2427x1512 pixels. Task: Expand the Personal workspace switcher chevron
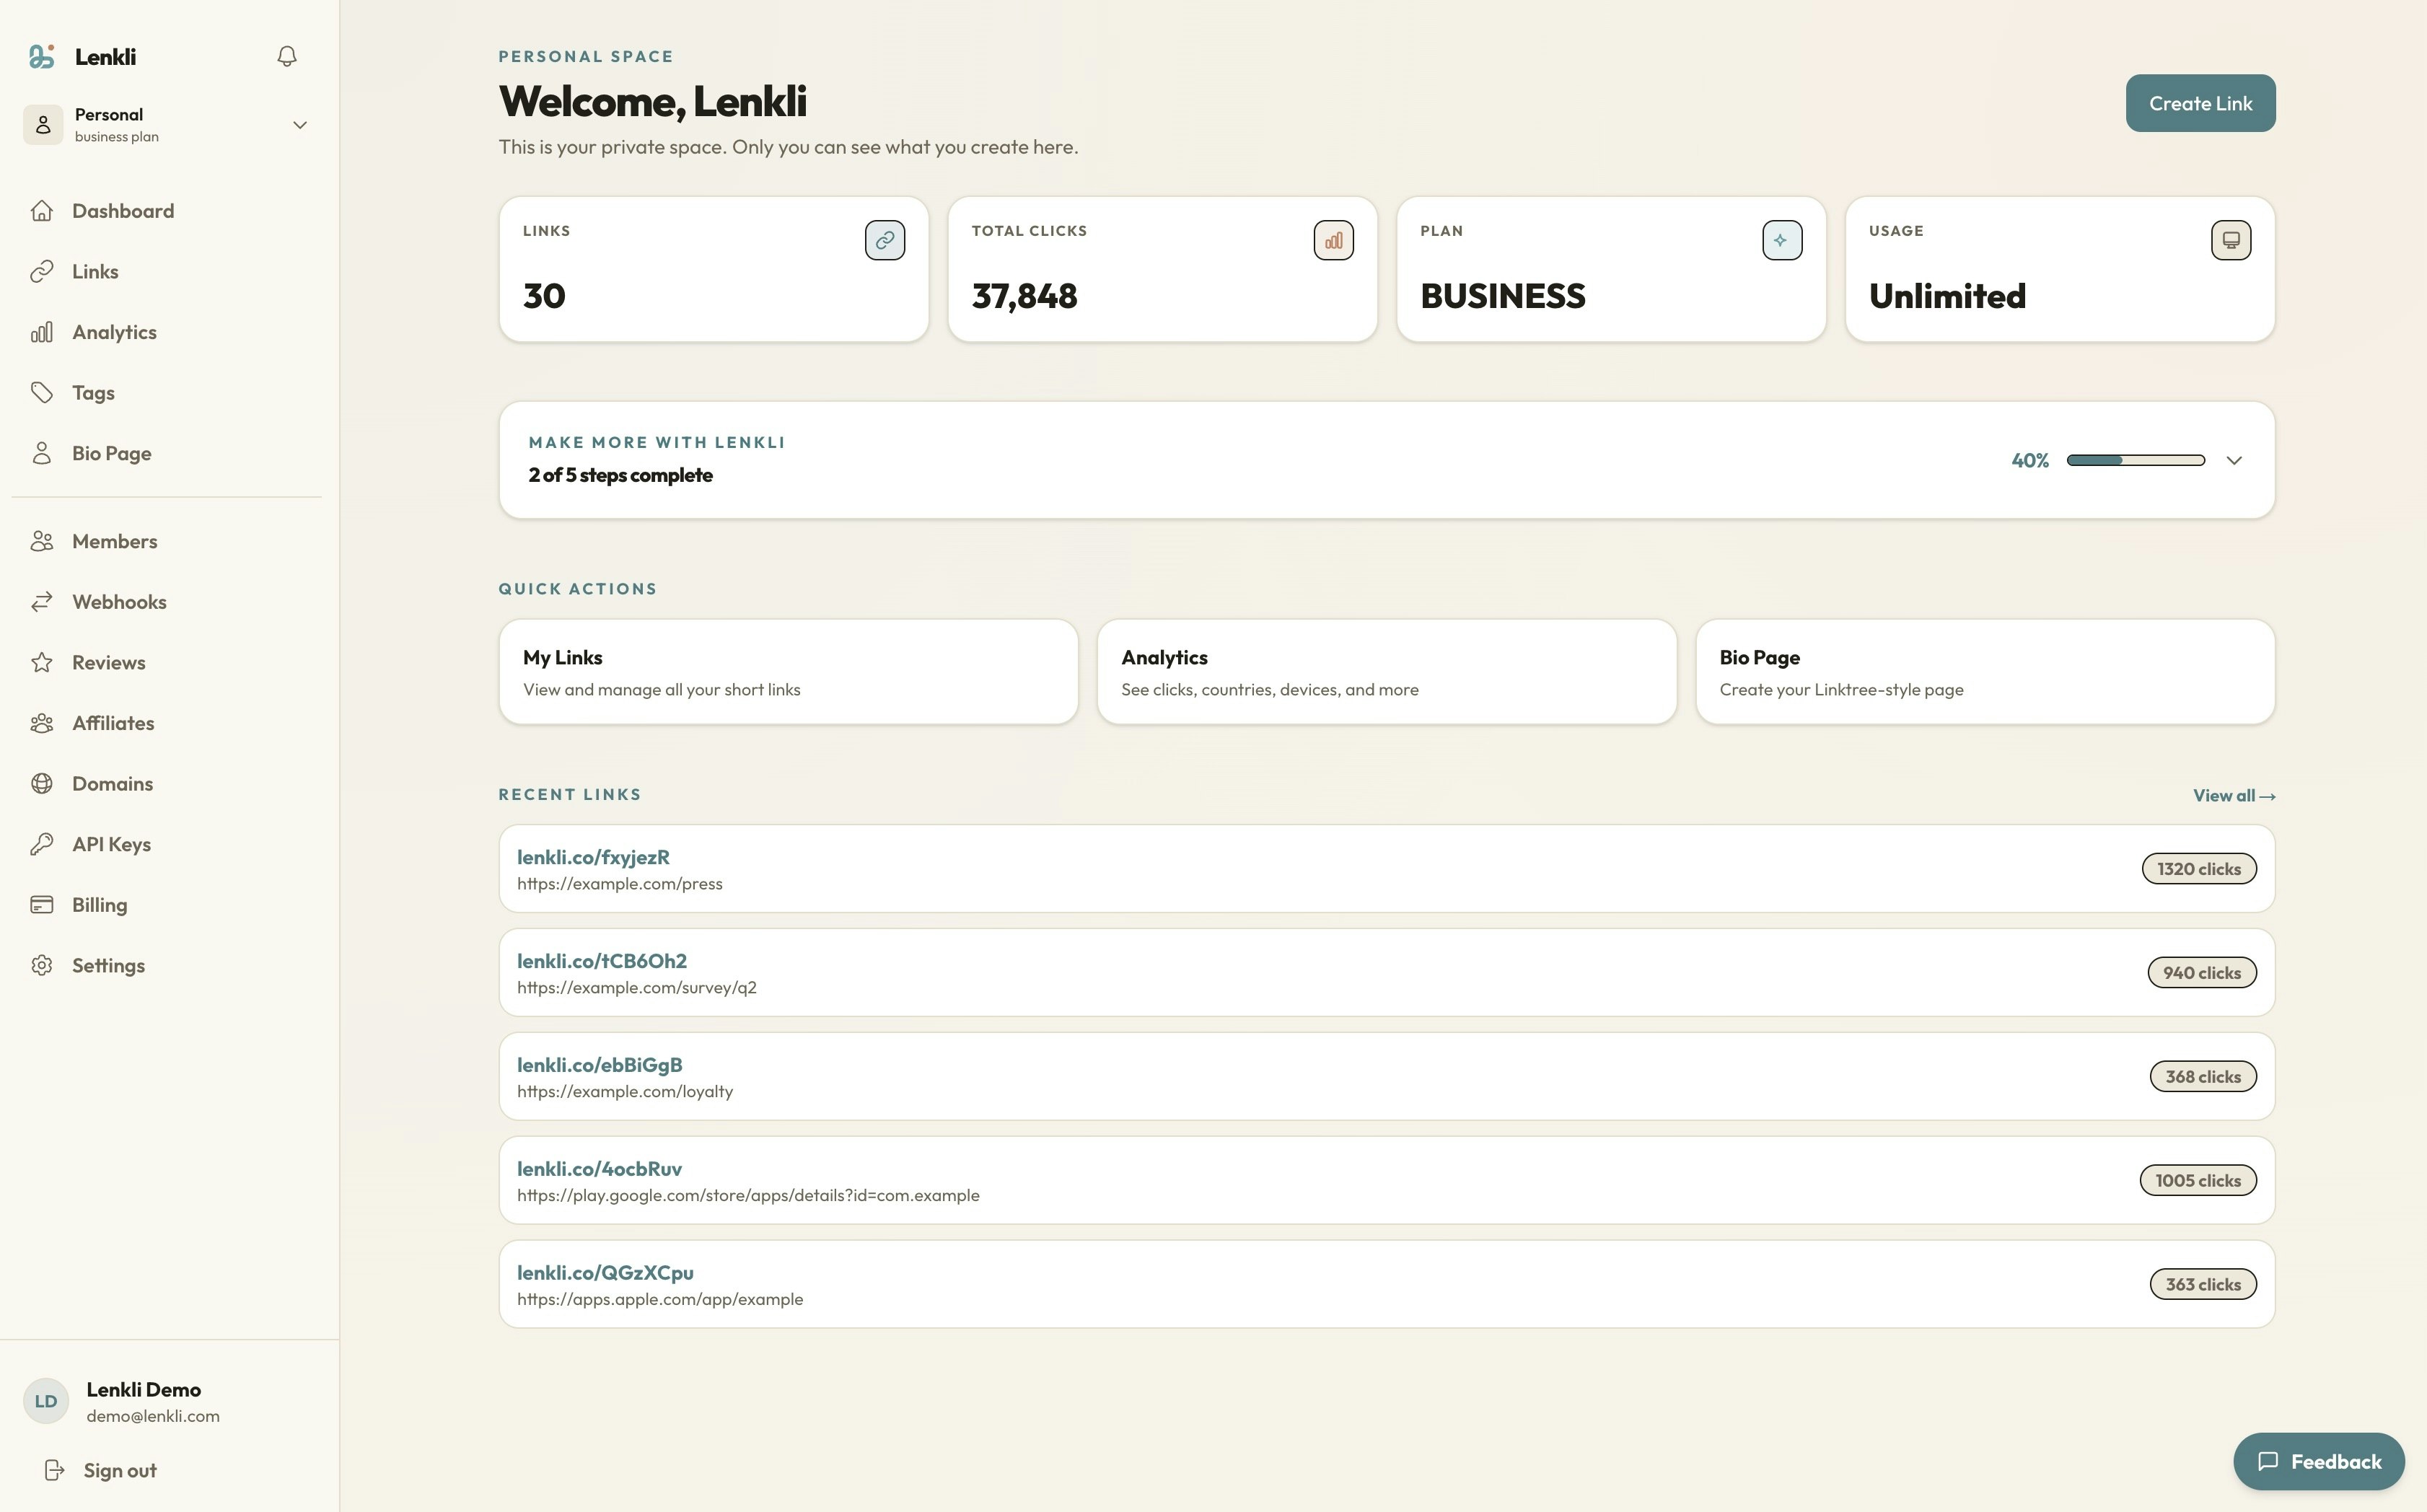click(299, 125)
